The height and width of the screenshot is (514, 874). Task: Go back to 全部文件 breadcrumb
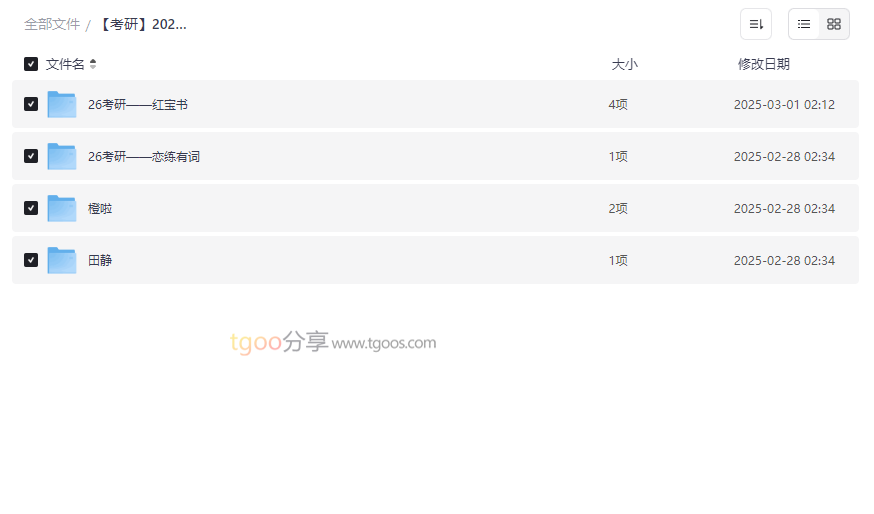coord(52,24)
